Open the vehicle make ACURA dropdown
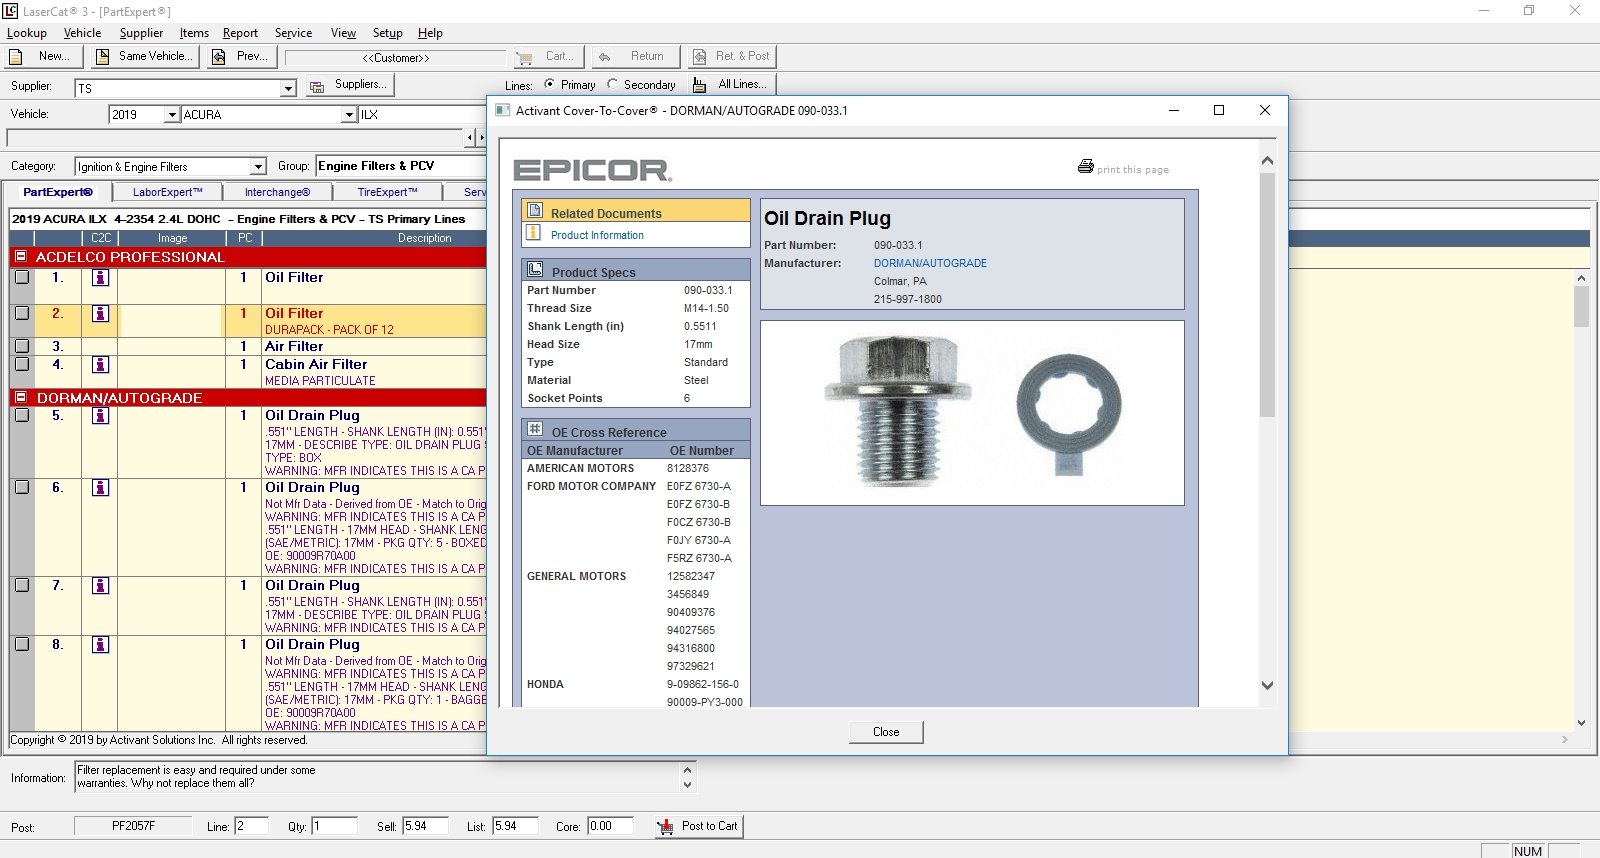The image size is (1600, 858). tap(349, 115)
